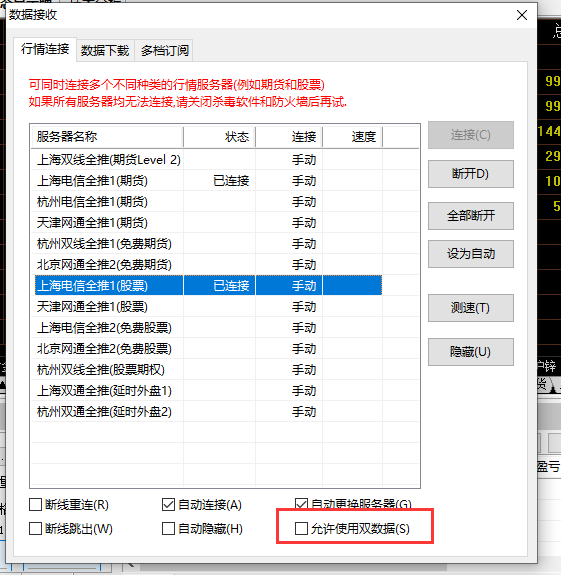Click the 隐藏(U) button
Screen dimensions: 561x575
470,352
